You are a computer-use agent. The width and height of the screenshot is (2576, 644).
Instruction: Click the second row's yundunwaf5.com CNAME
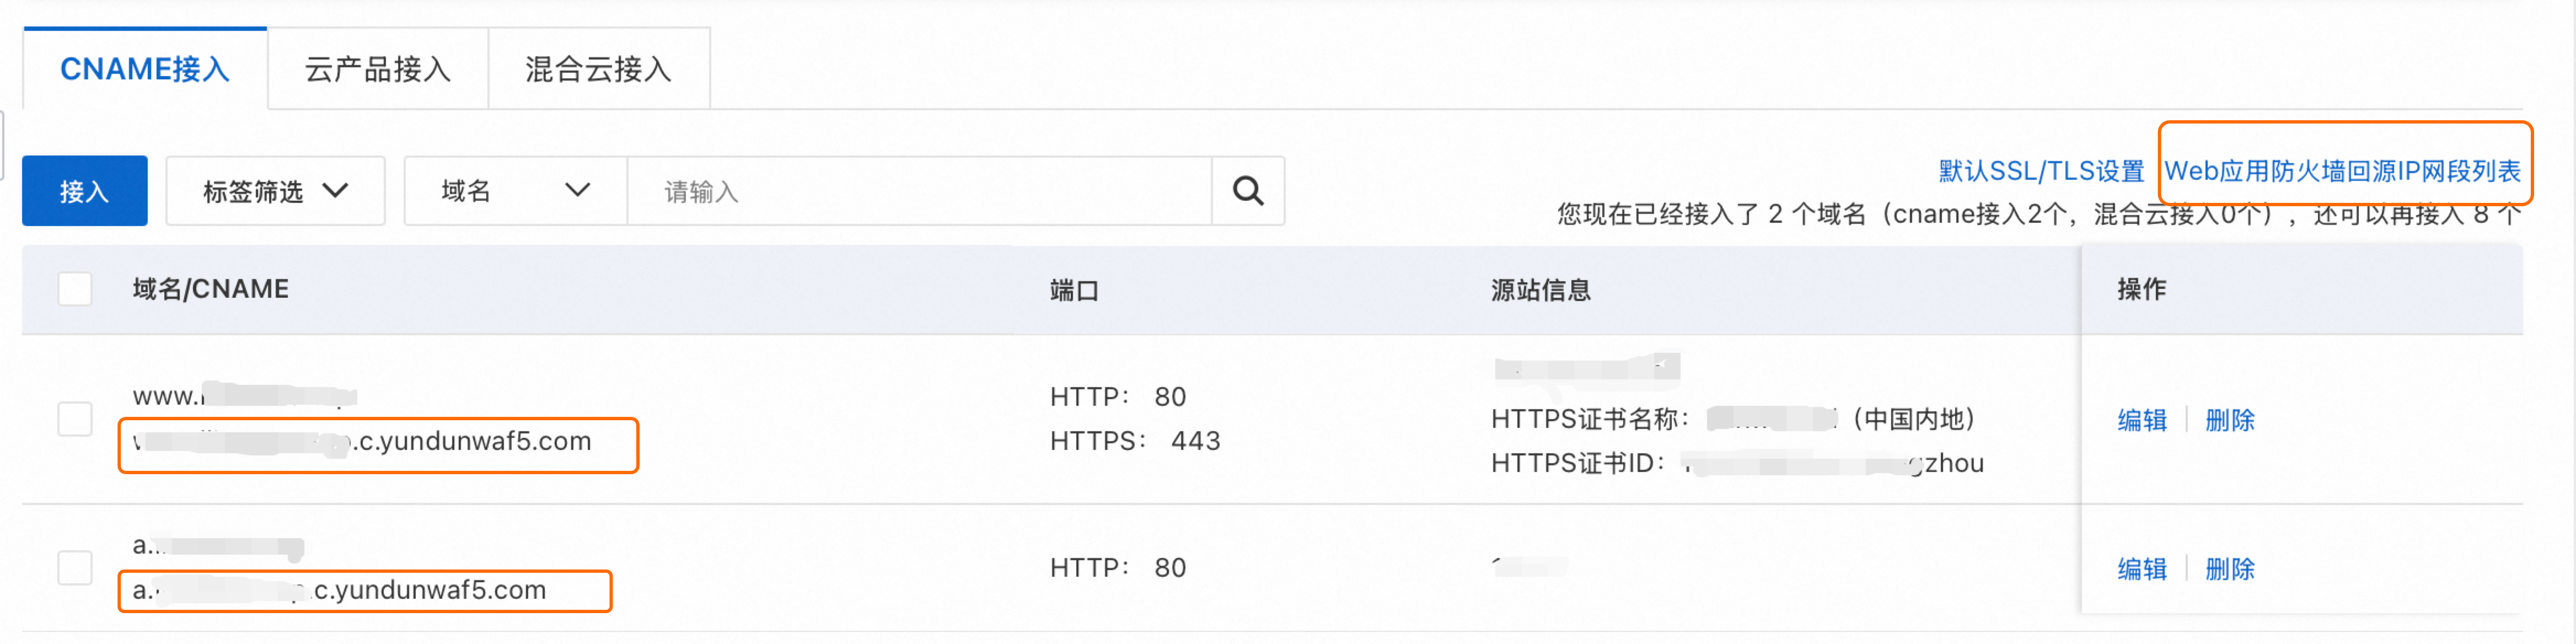pyautogui.click(x=340, y=590)
